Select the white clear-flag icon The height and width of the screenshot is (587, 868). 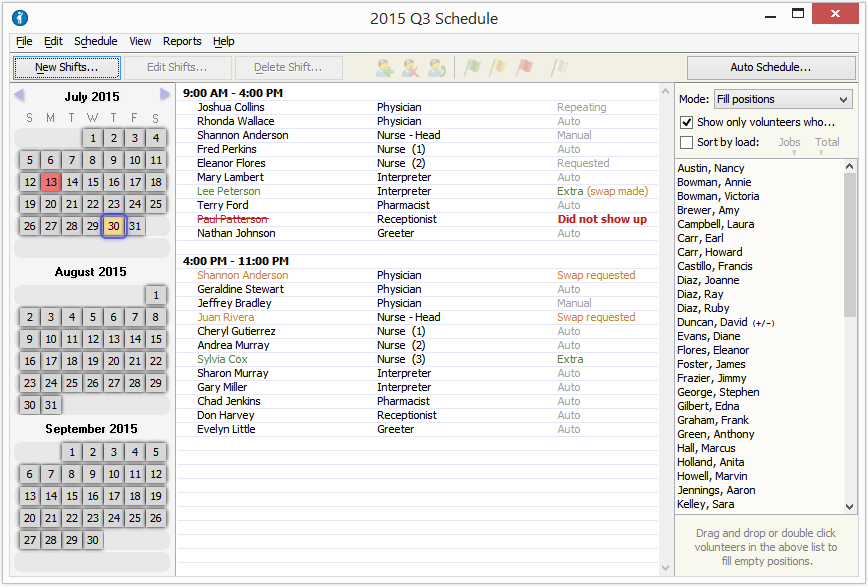tap(558, 67)
